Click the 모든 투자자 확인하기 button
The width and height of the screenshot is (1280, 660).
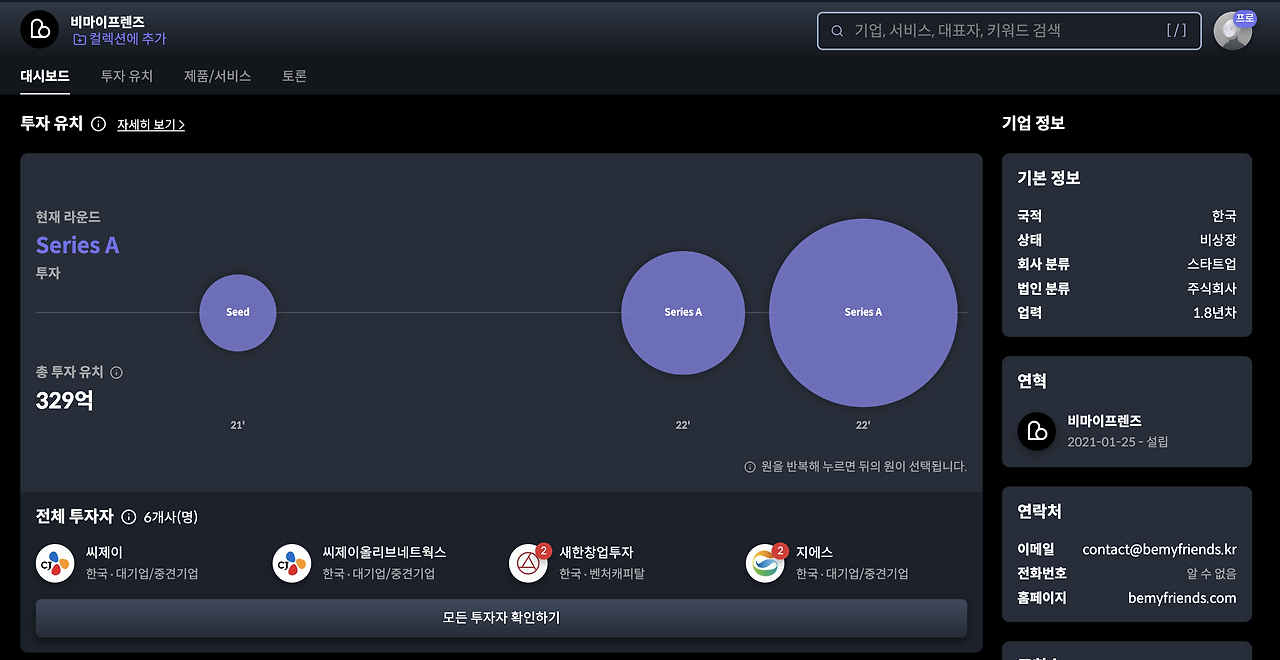[x=501, y=618]
